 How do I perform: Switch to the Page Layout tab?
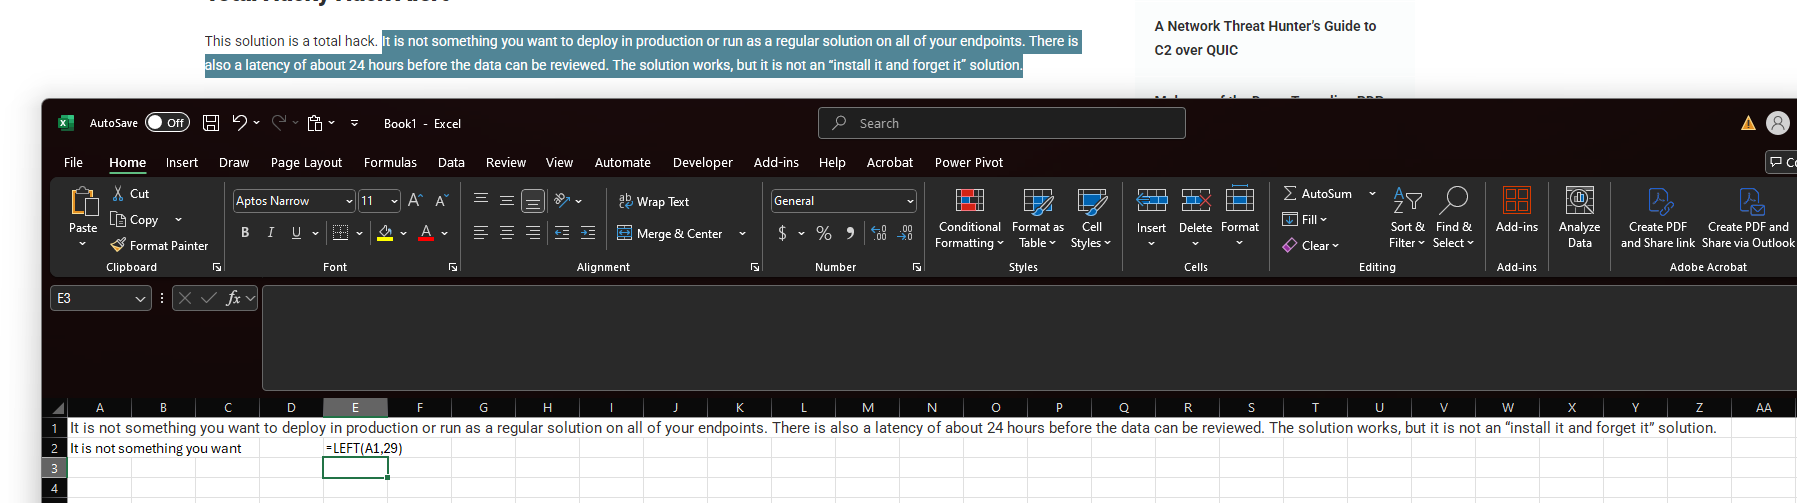pyautogui.click(x=306, y=162)
